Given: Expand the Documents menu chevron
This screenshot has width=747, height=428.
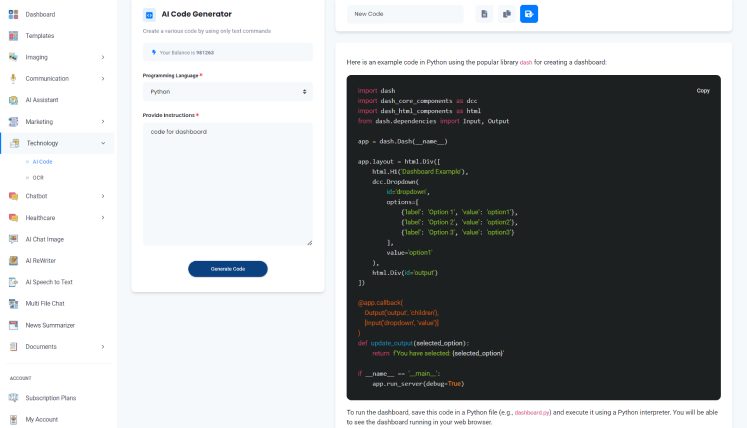Looking at the screenshot, I should coord(103,346).
